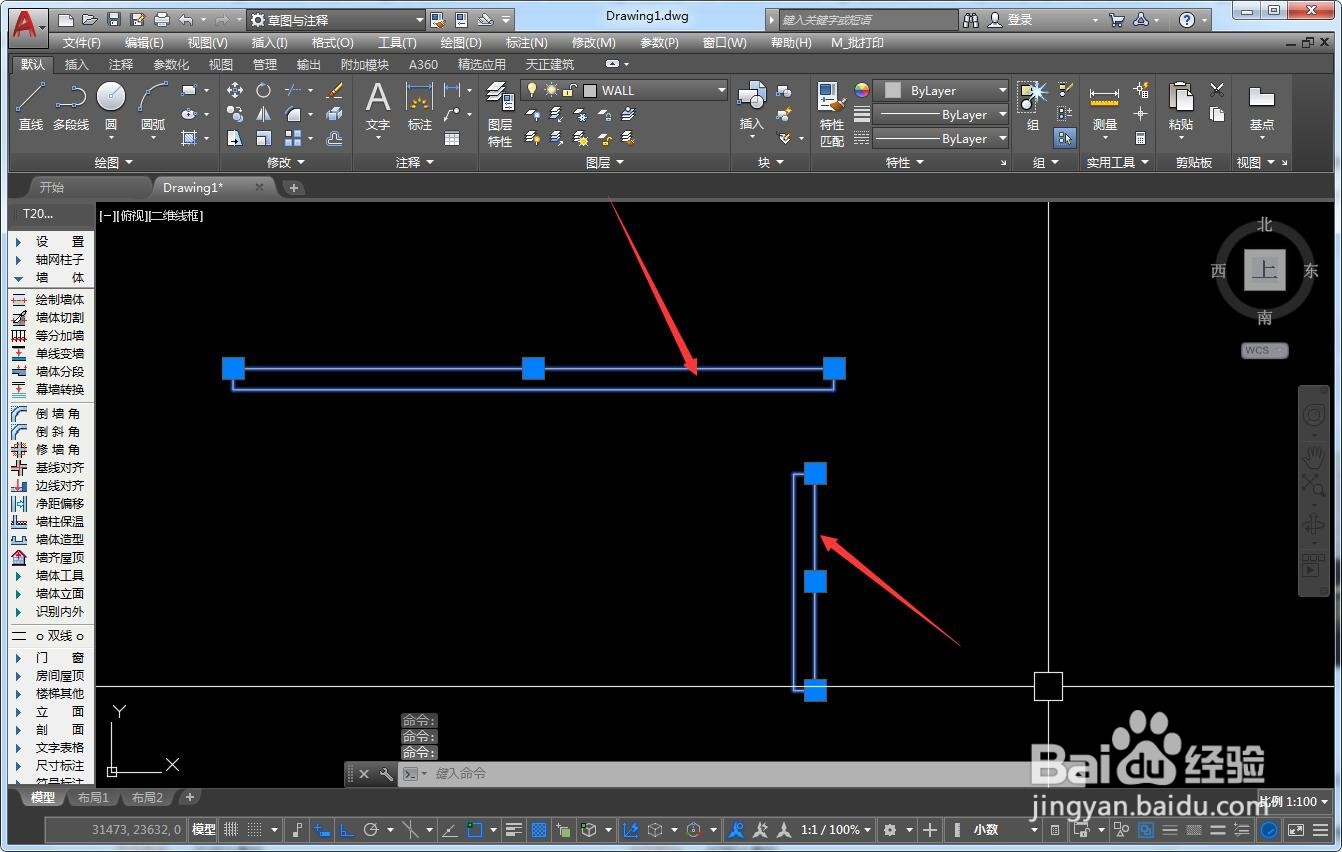Click the WCS coordinate system button
This screenshot has height=852, width=1342.
[1264, 350]
